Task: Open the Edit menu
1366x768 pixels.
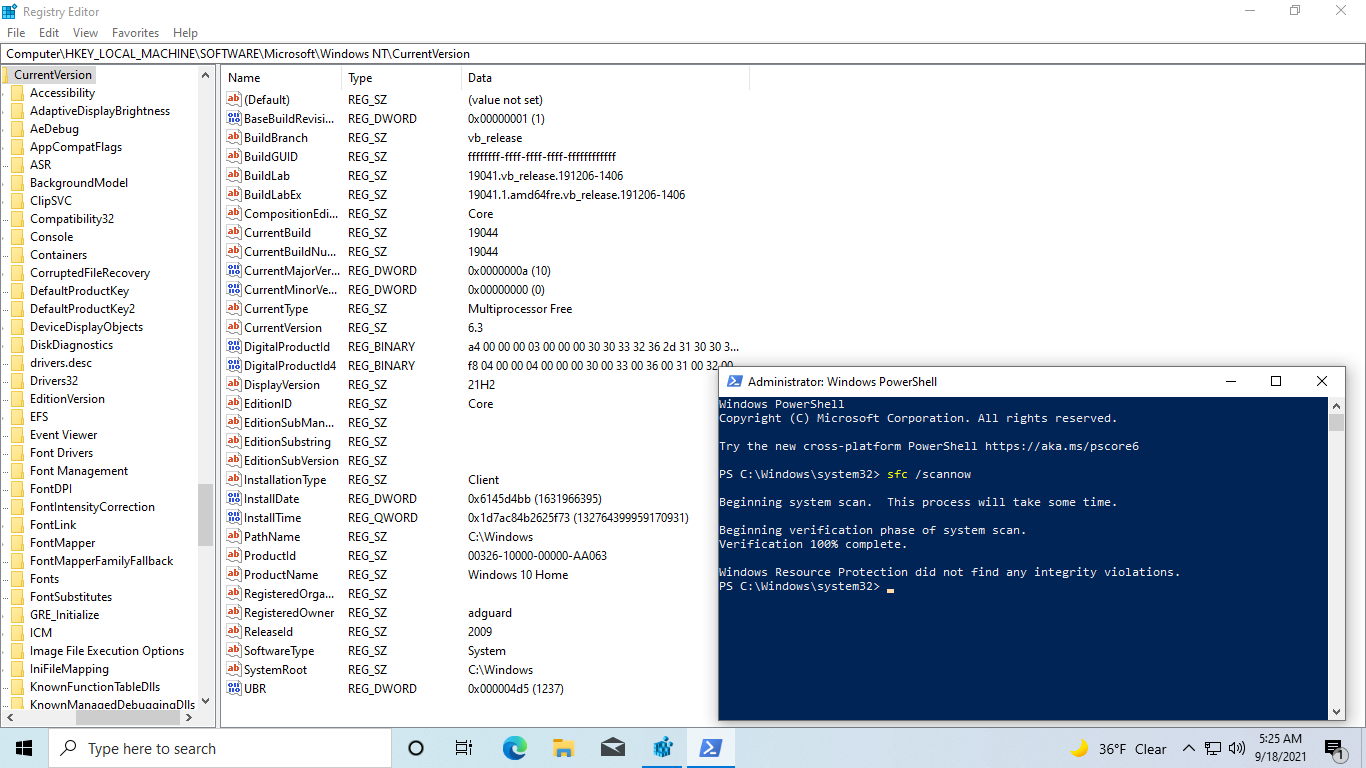Action: (49, 33)
